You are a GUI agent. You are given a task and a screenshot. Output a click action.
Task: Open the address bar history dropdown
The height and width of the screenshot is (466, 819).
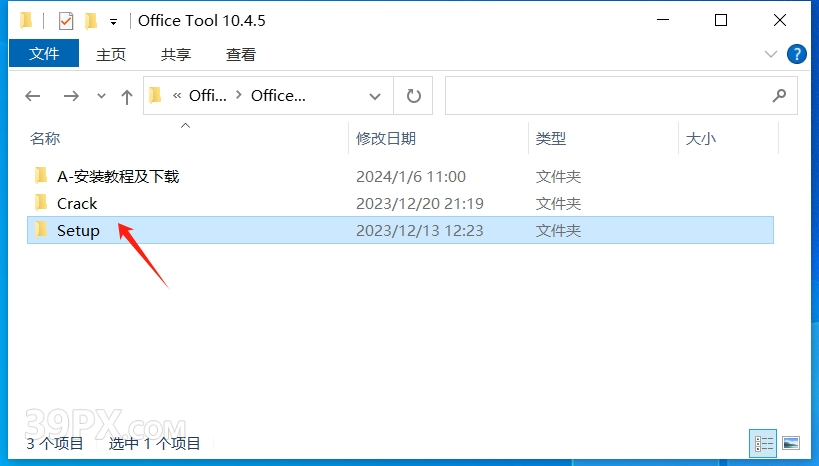click(x=375, y=96)
